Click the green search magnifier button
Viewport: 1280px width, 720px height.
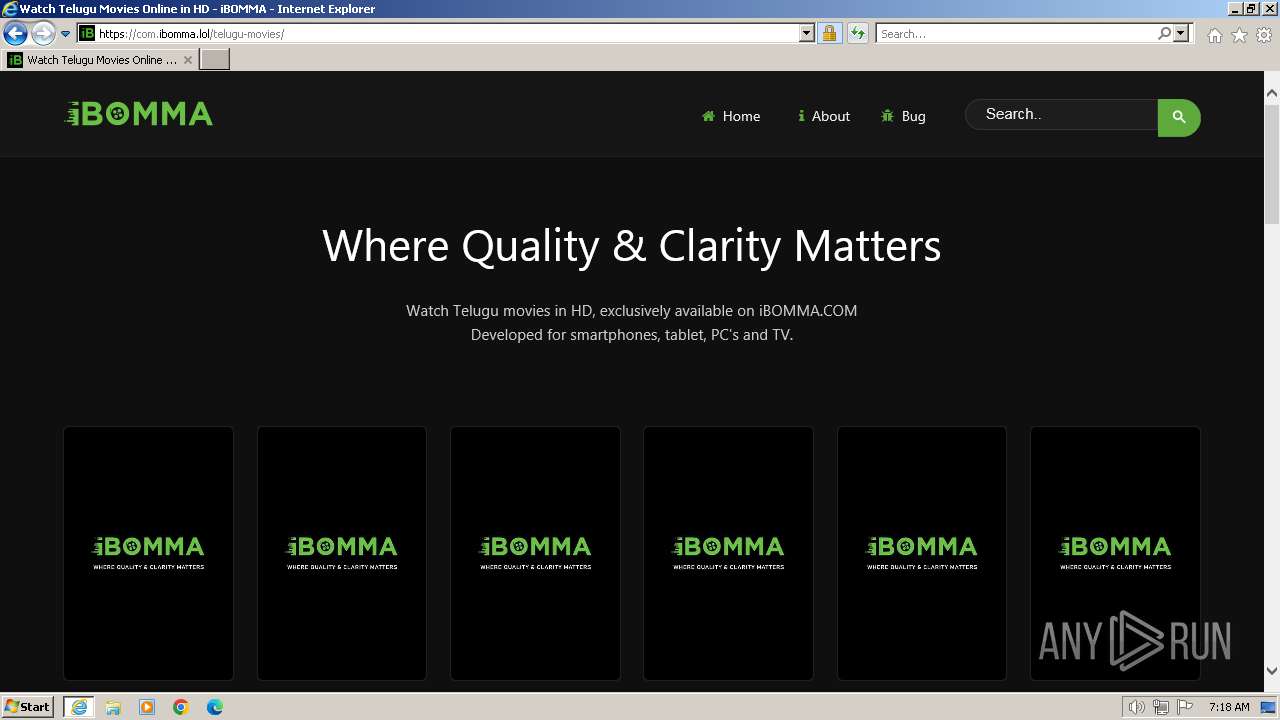point(1179,117)
